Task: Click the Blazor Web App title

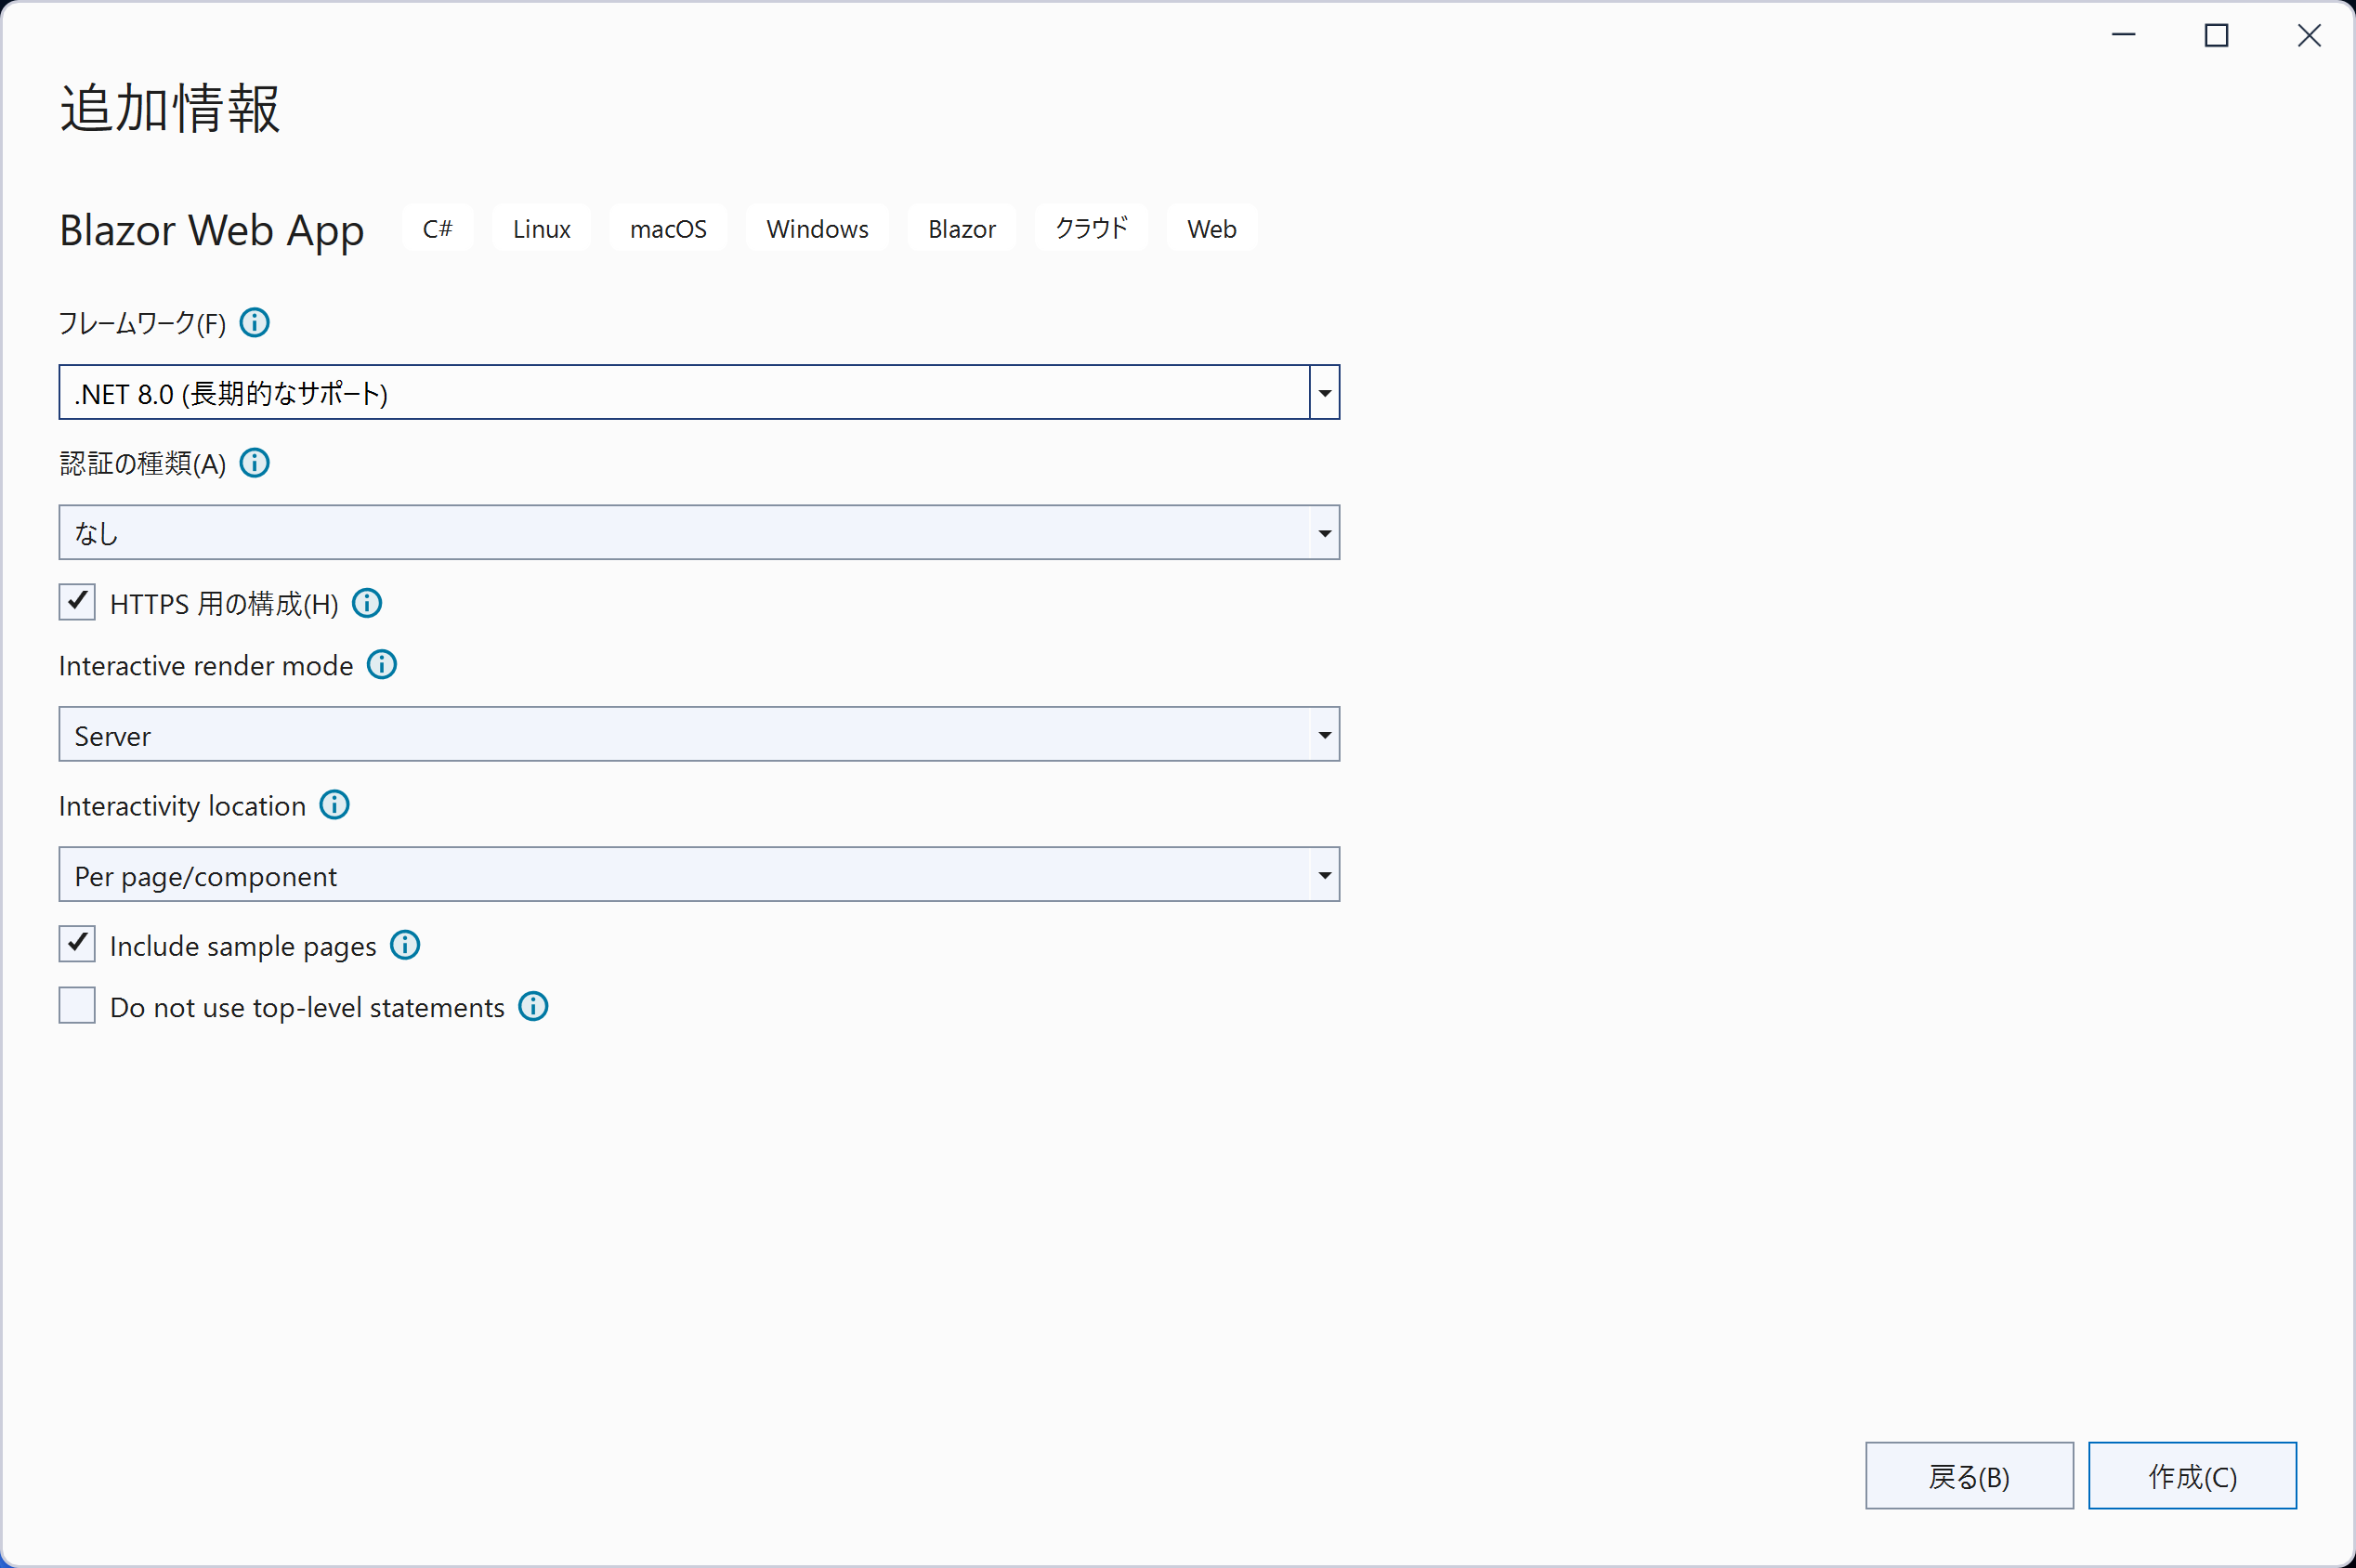Action: coord(212,231)
